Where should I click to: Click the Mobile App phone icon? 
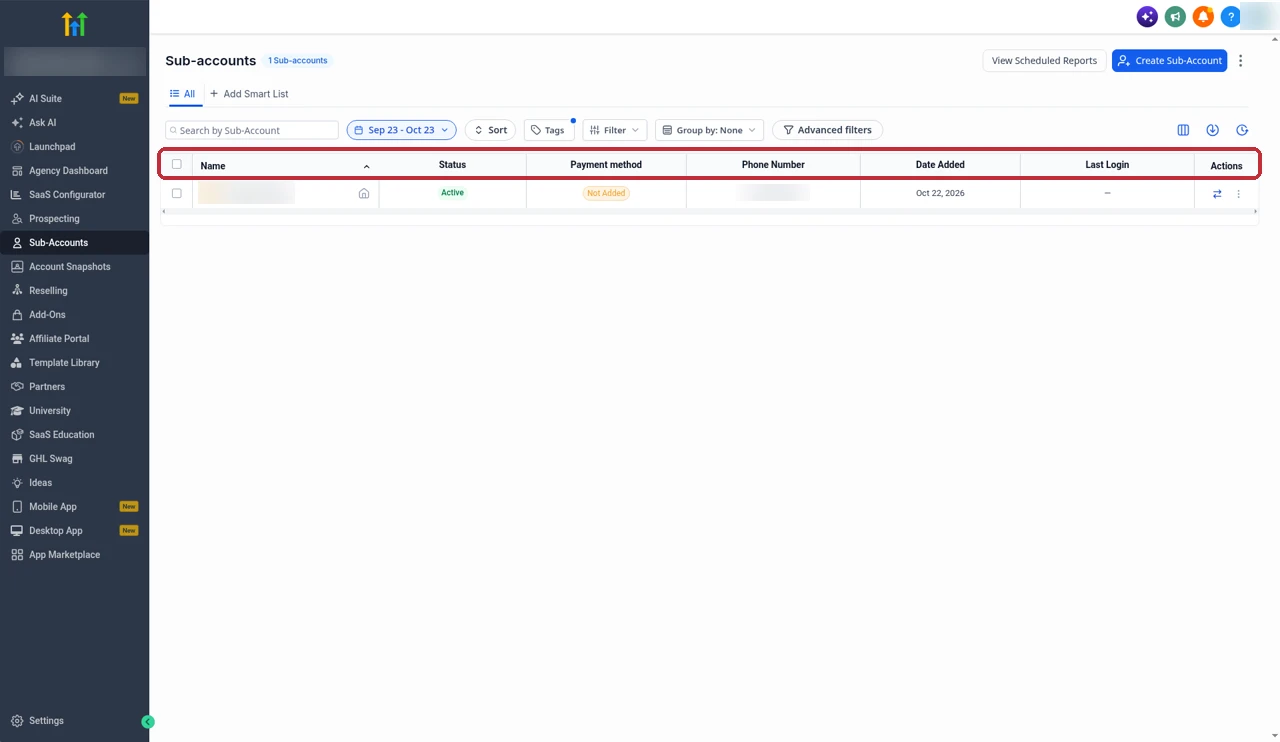(x=17, y=507)
